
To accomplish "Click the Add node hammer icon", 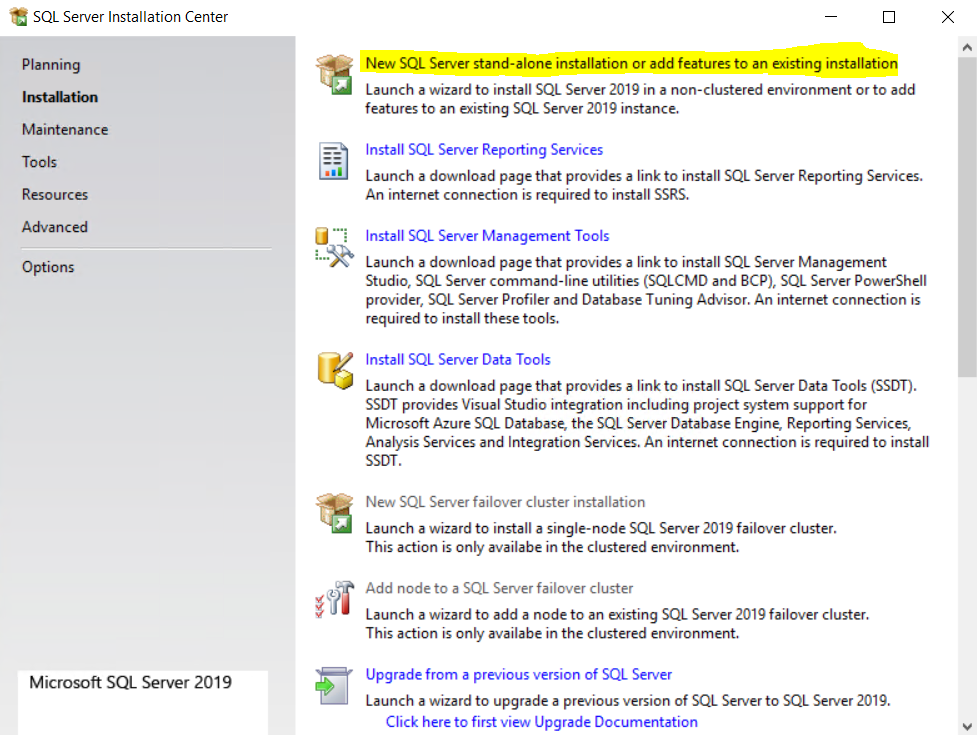I will 334,599.
